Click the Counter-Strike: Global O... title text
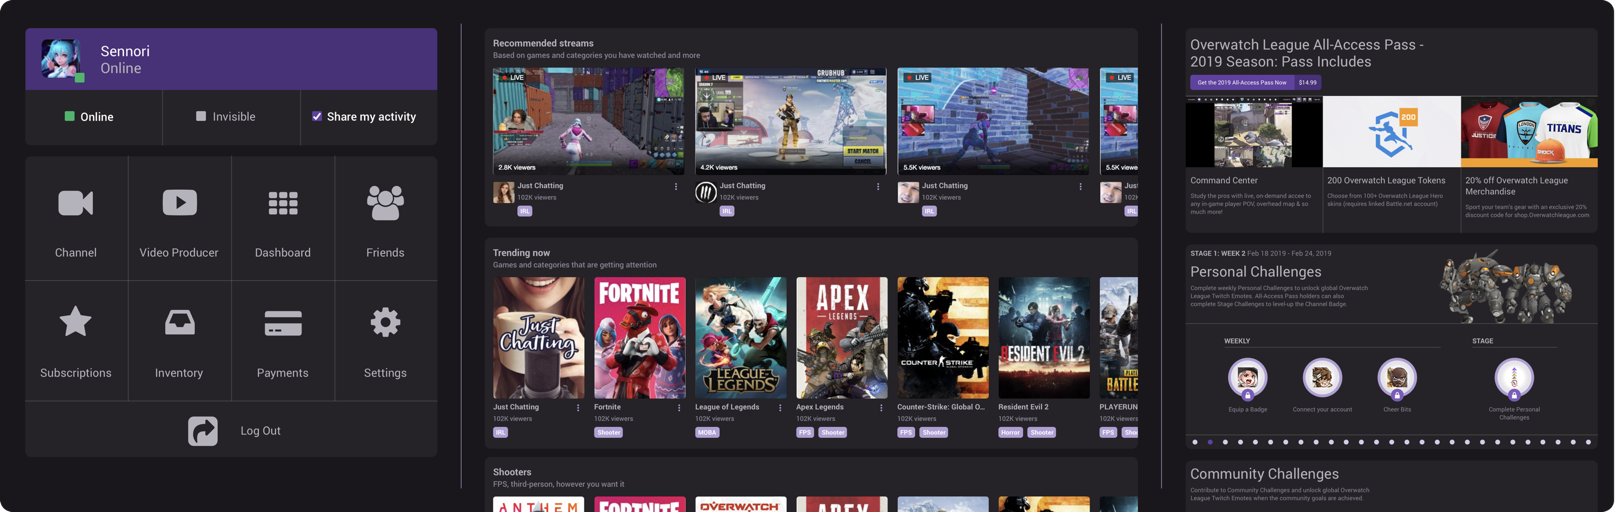The width and height of the screenshot is (1623, 512). point(941,408)
